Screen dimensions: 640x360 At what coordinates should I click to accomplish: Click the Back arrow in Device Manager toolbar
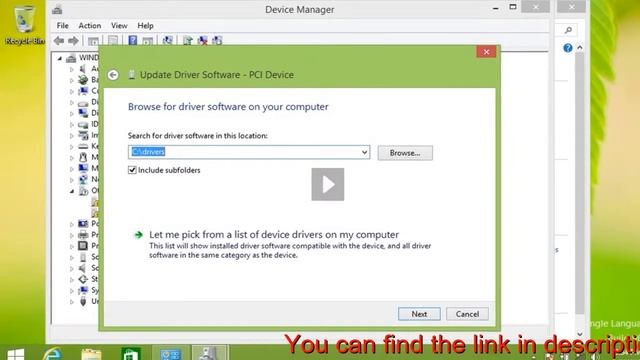point(59,40)
